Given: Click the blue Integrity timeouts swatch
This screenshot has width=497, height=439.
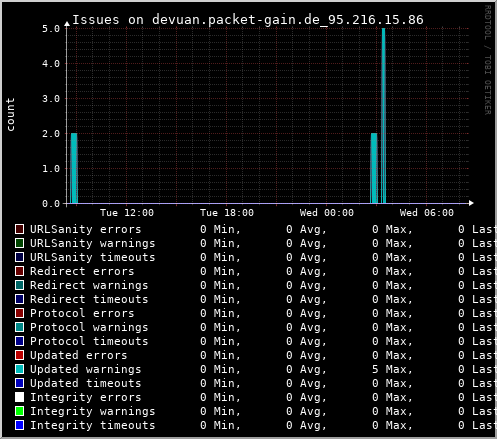Looking at the screenshot, I should coord(20,425).
